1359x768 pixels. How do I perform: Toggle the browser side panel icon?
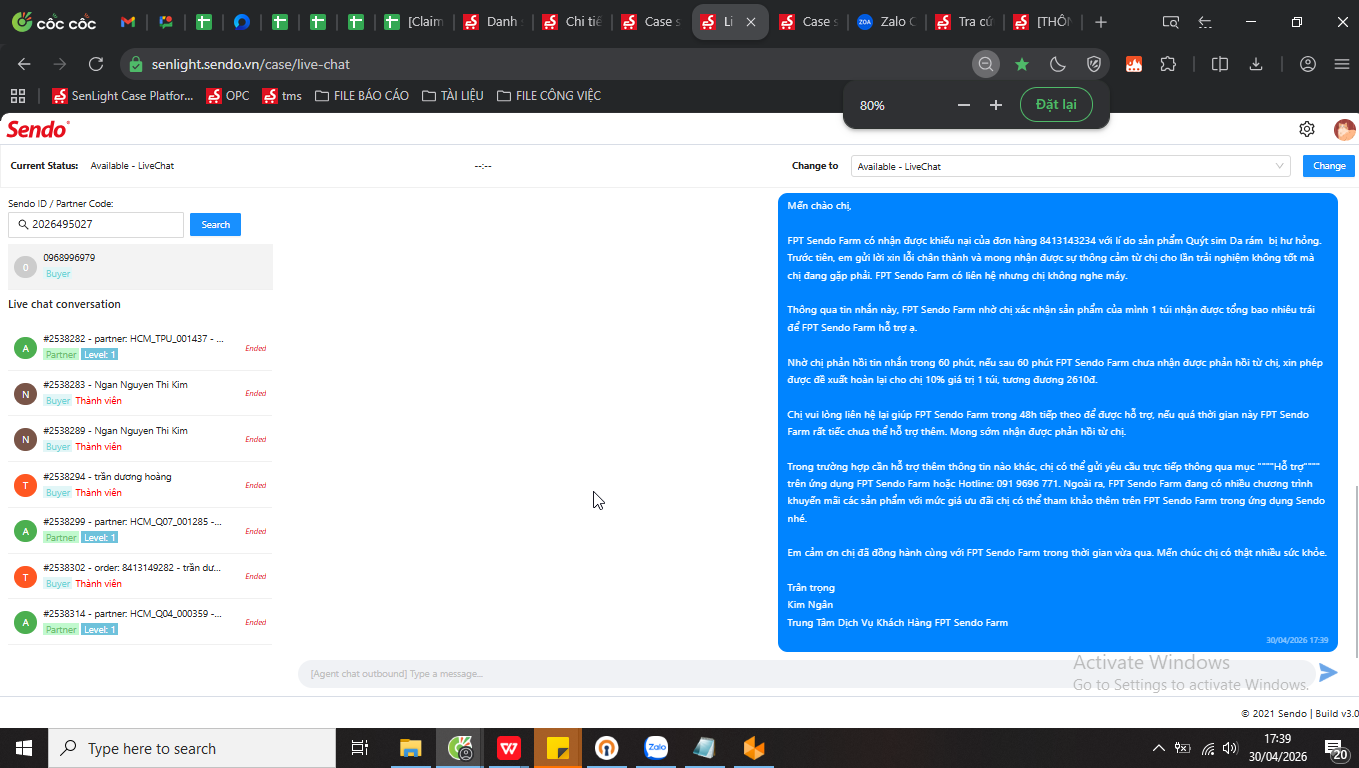(x=1219, y=64)
